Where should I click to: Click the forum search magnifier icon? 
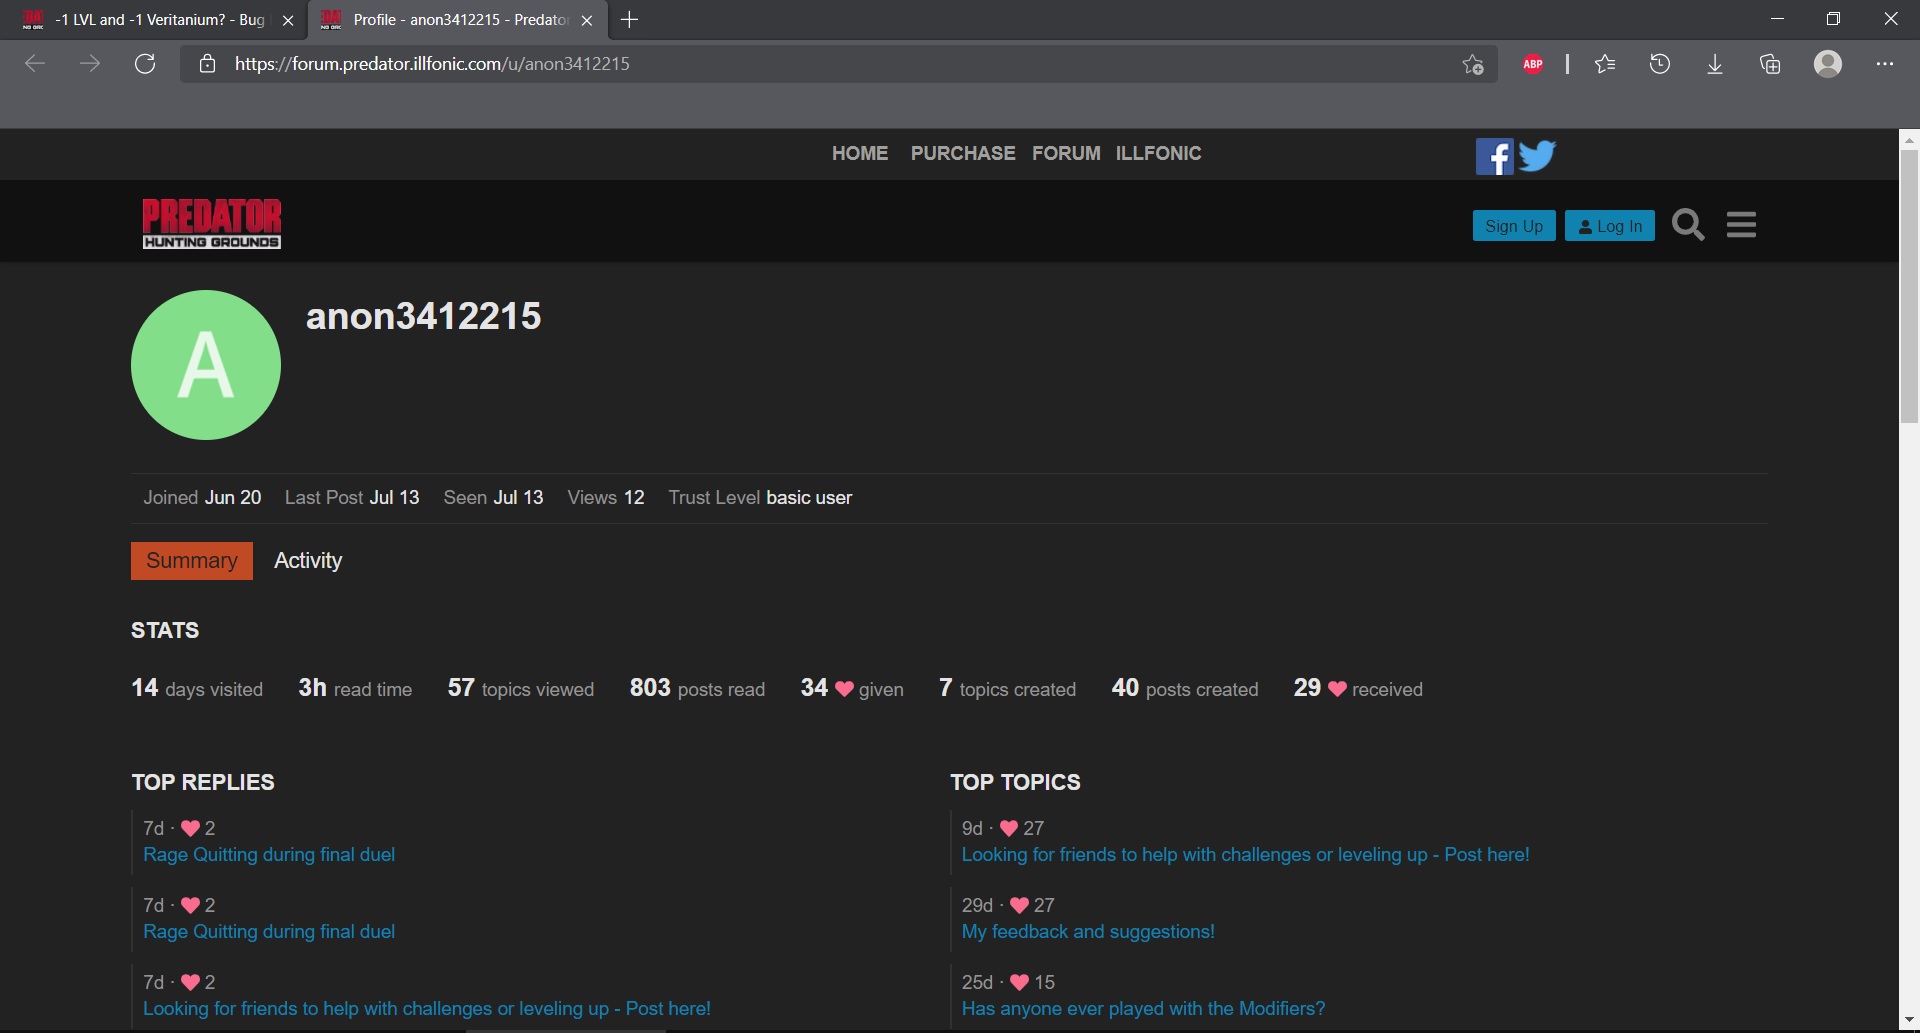1688,225
